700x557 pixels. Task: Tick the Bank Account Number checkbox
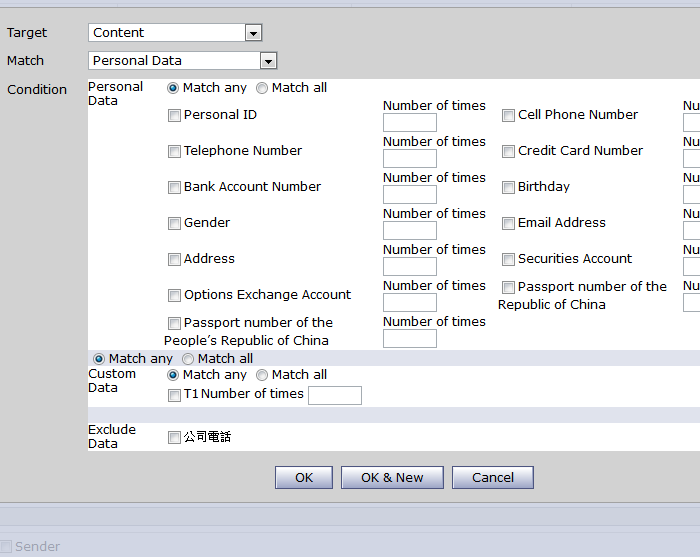pyautogui.click(x=175, y=187)
